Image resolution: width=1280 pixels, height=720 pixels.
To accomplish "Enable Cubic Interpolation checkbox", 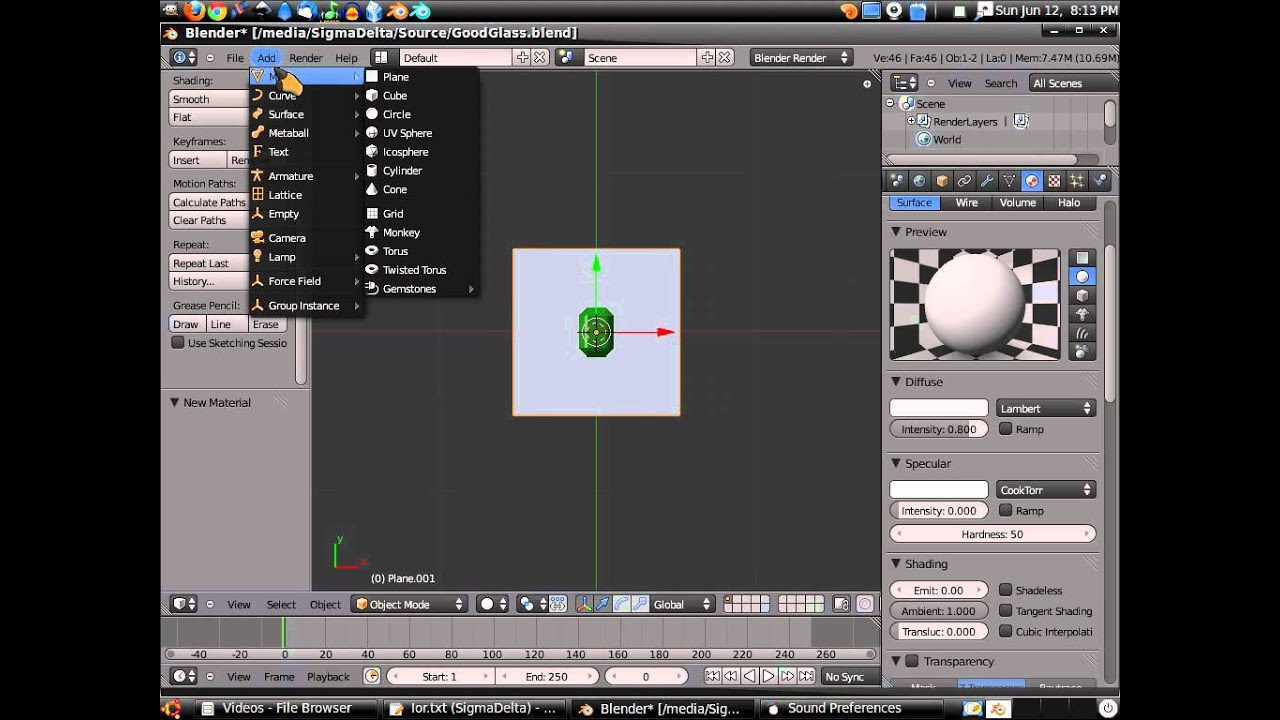I will click(1006, 631).
